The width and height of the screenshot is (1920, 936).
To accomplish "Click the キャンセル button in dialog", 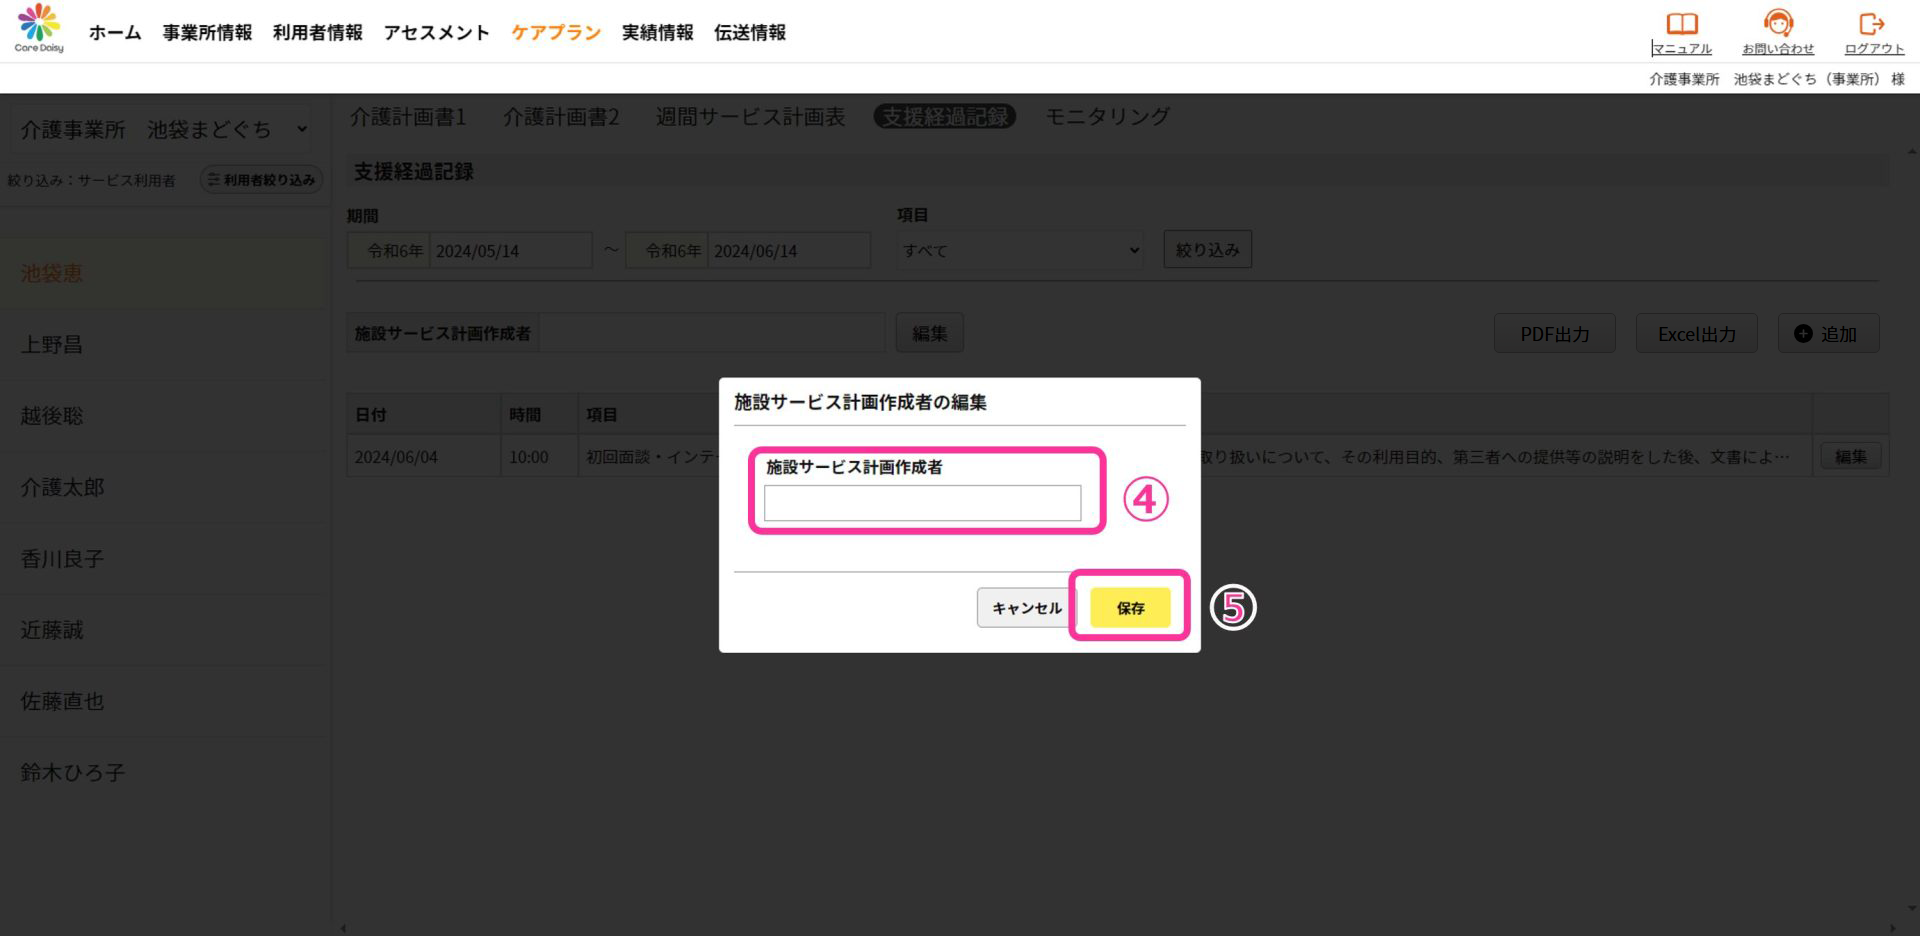I will click(x=1026, y=608).
